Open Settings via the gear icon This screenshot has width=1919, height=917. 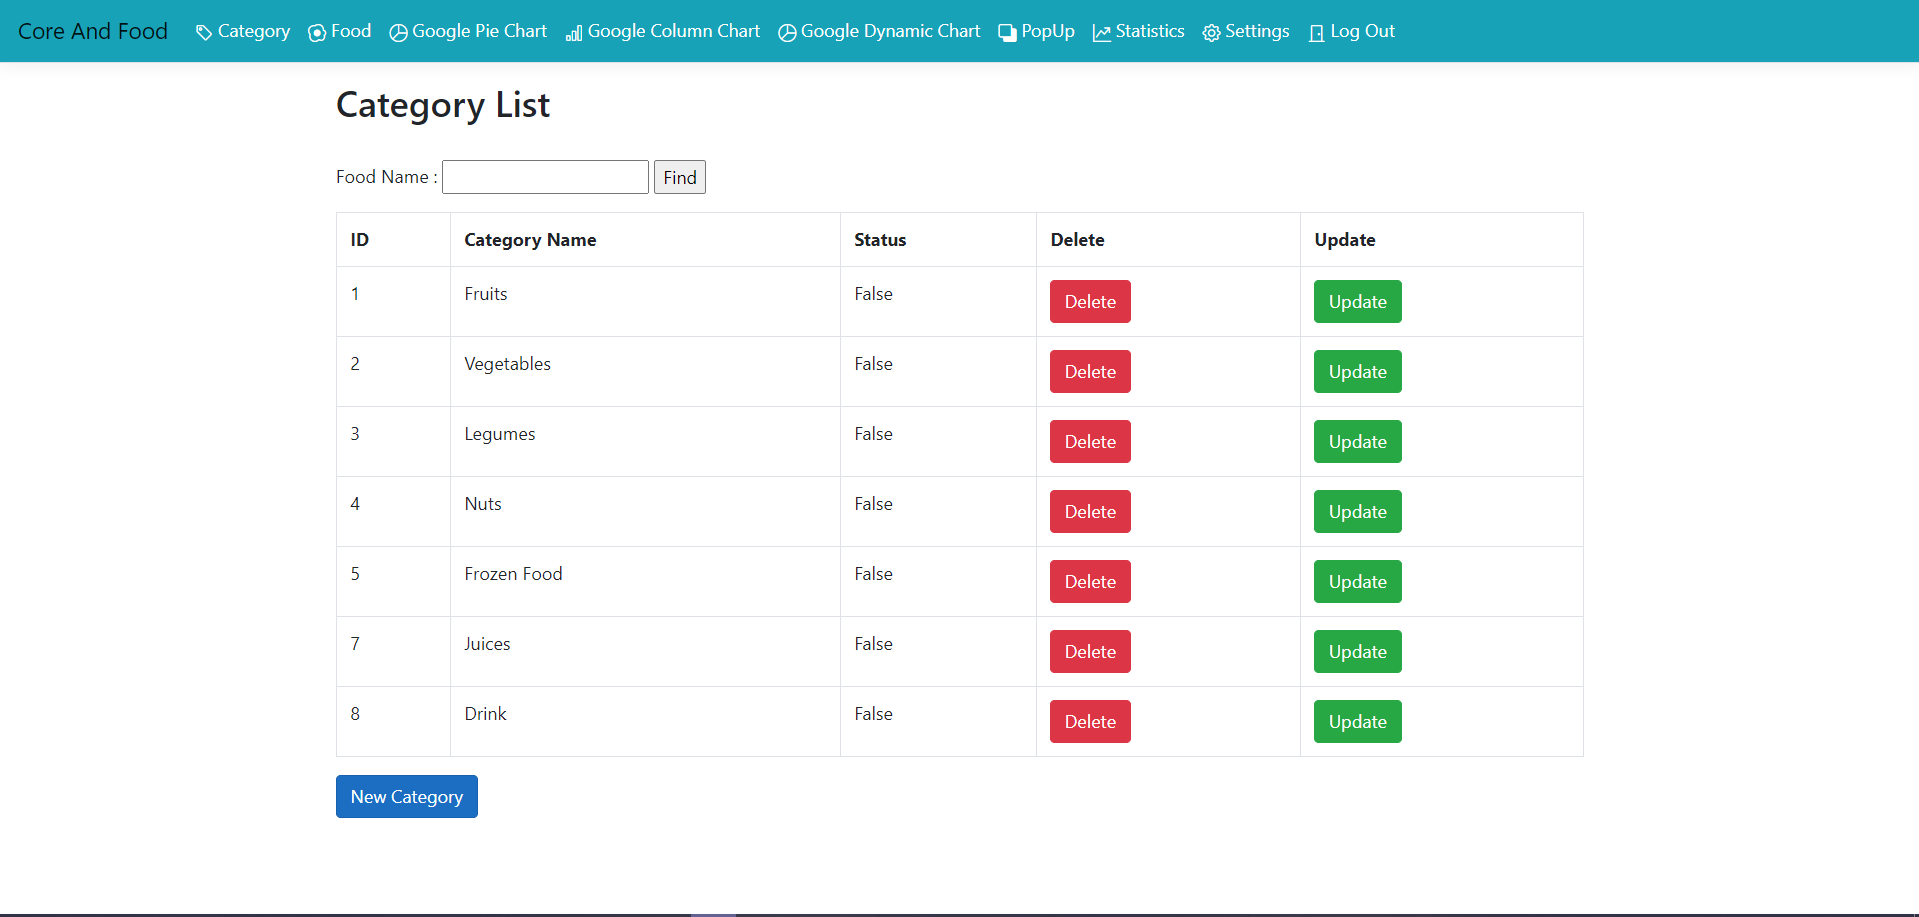click(1211, 31)
